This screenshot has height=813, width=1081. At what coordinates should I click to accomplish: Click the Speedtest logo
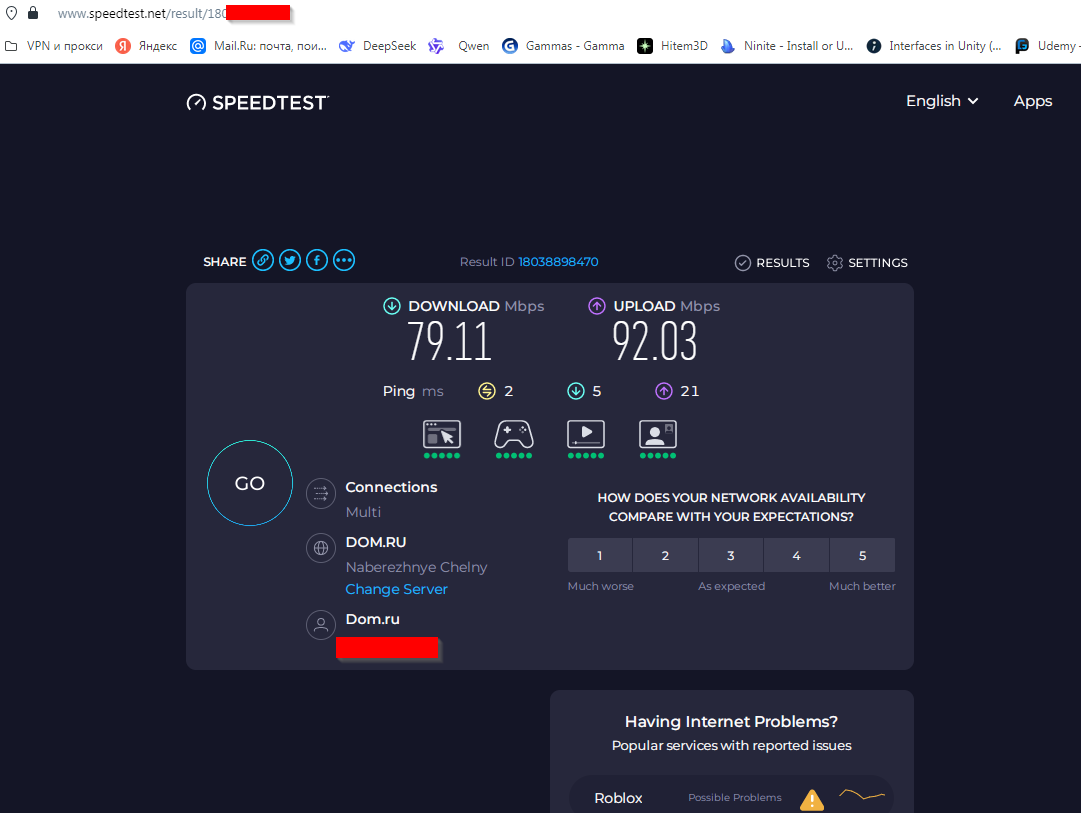(258, 103)
